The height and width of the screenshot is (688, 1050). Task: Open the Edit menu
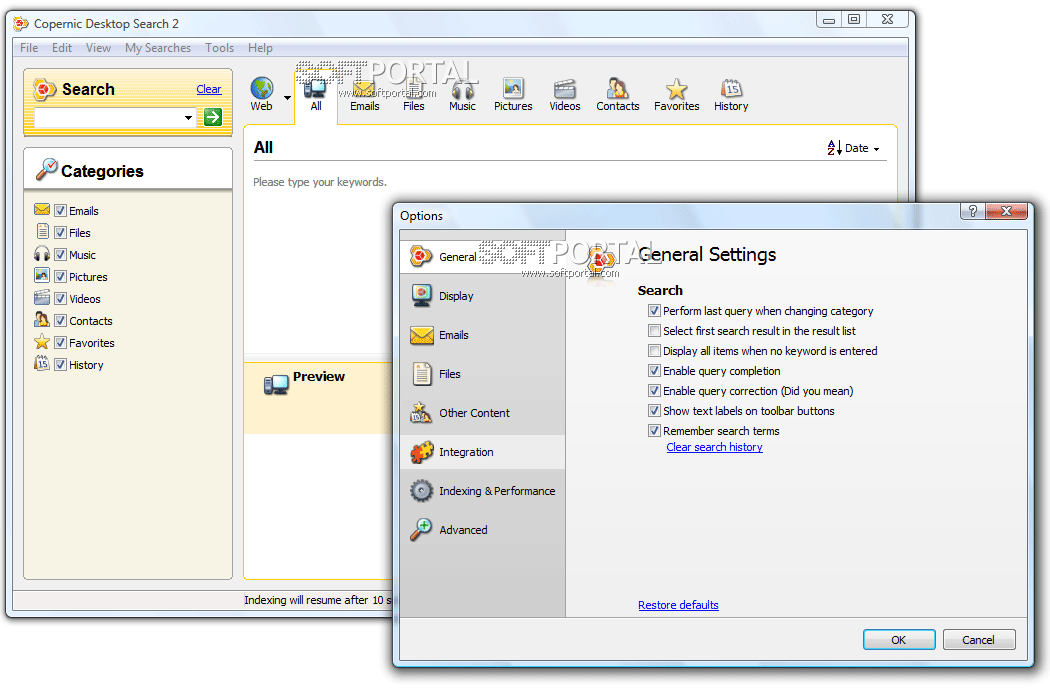[x=62, y=48]
